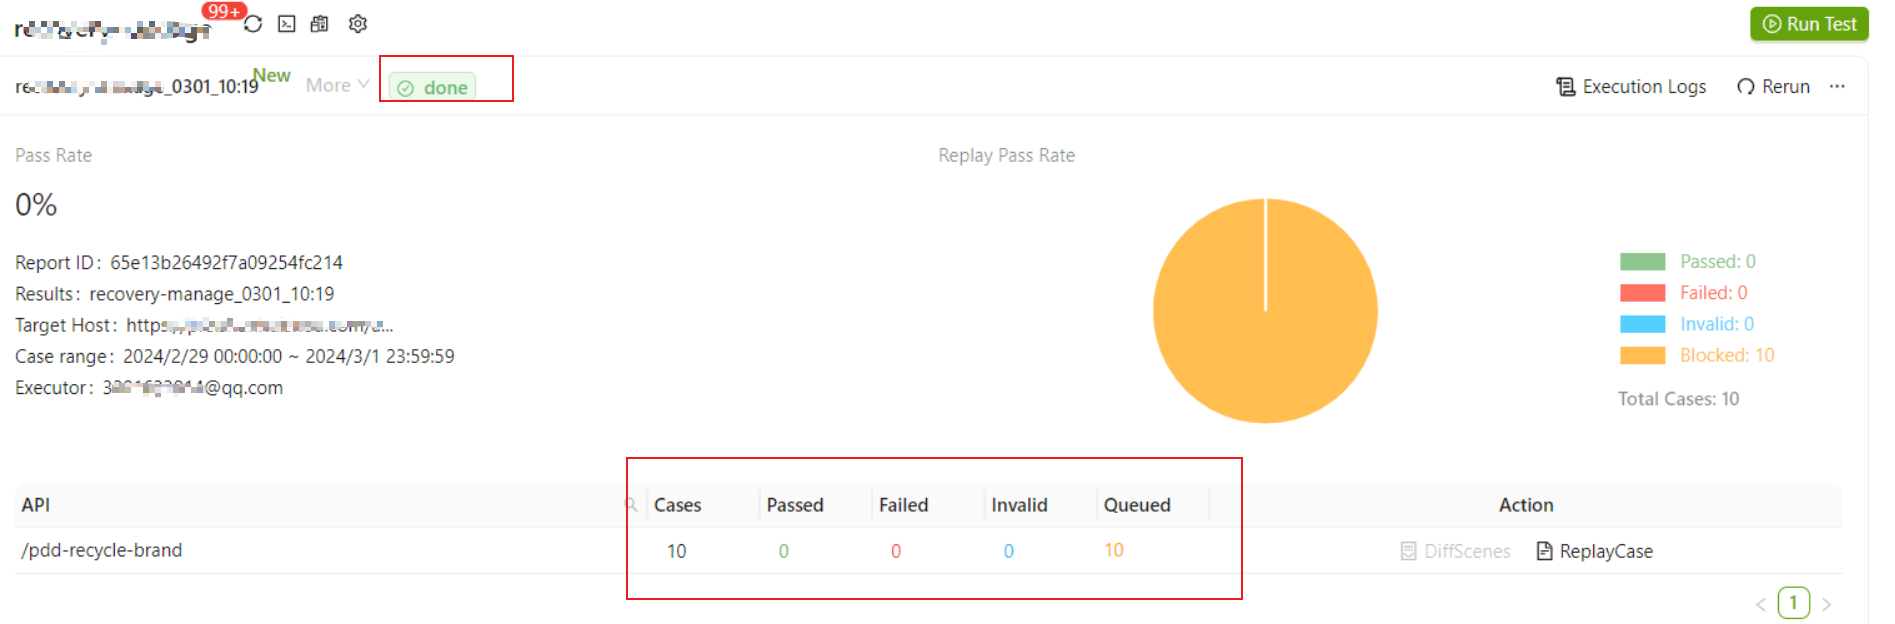
Task: Click the three-dot more options icon
Action: (1837, 87)
